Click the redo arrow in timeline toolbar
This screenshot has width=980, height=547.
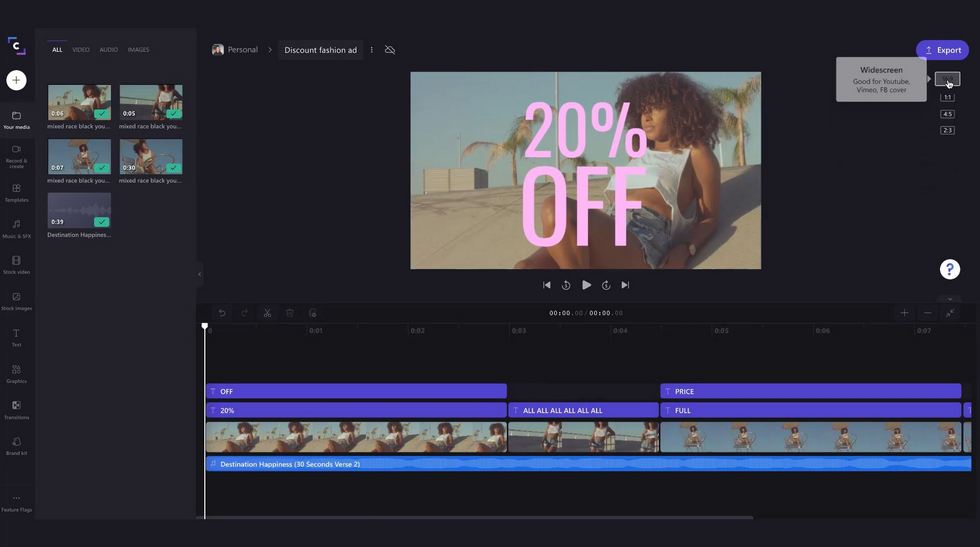244,313
